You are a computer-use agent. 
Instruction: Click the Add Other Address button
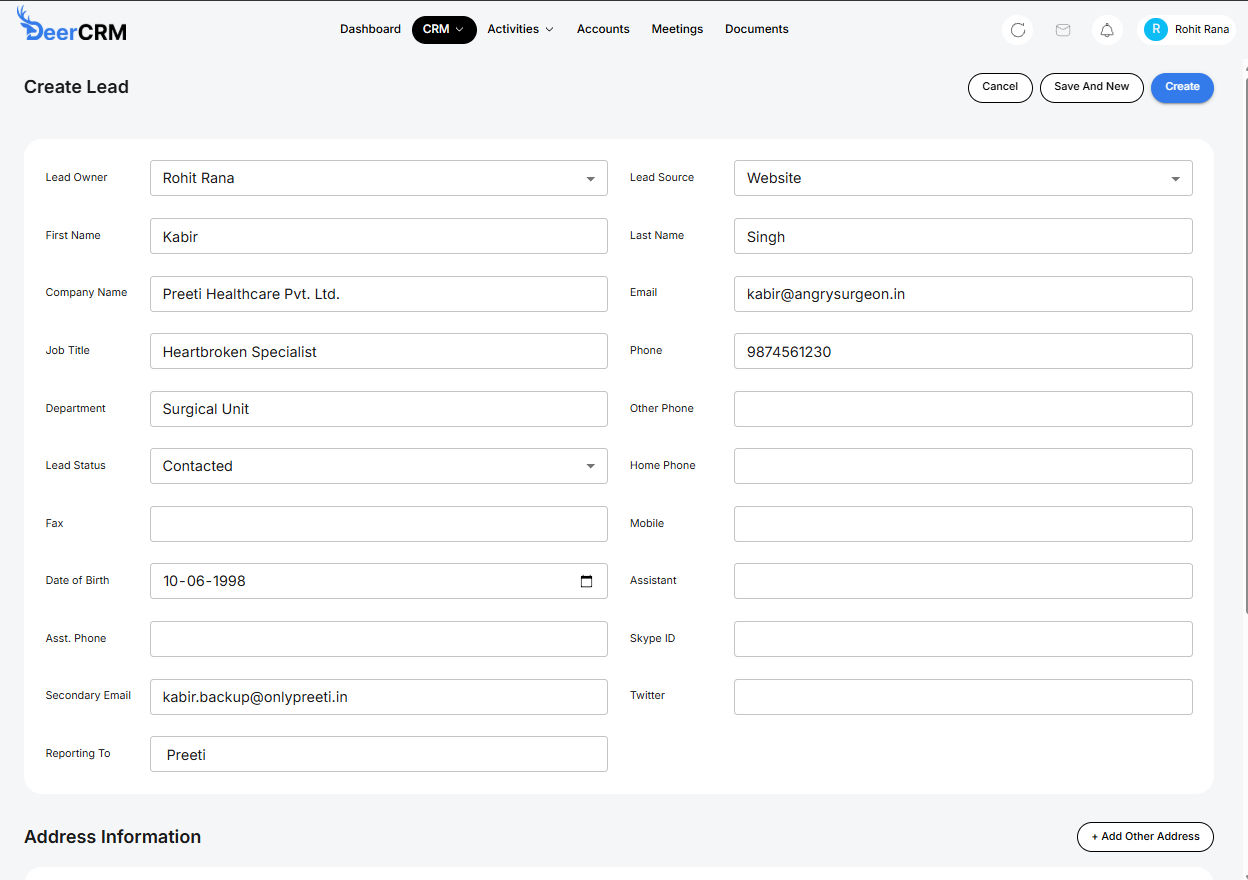(1144, 837)
